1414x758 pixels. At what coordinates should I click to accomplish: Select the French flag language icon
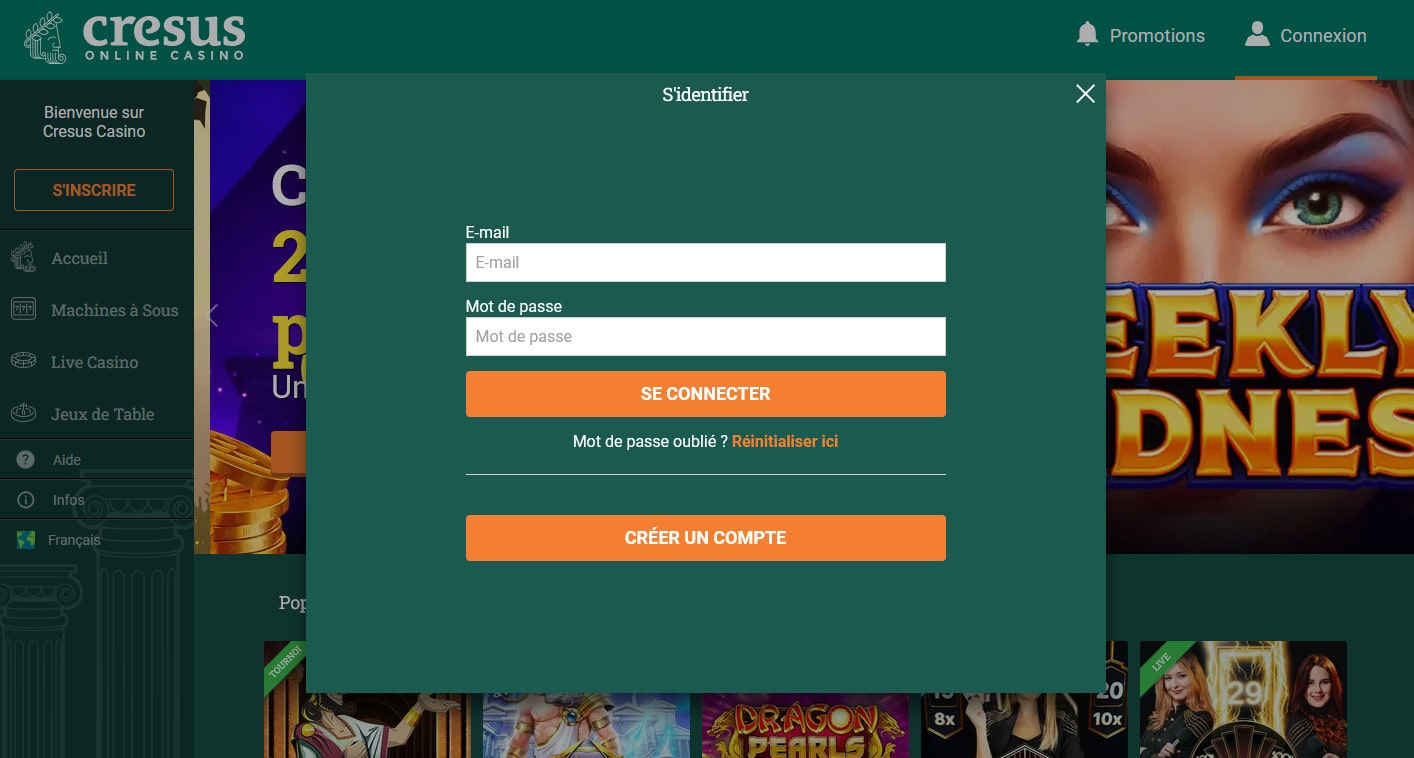[x=25, y=539]
